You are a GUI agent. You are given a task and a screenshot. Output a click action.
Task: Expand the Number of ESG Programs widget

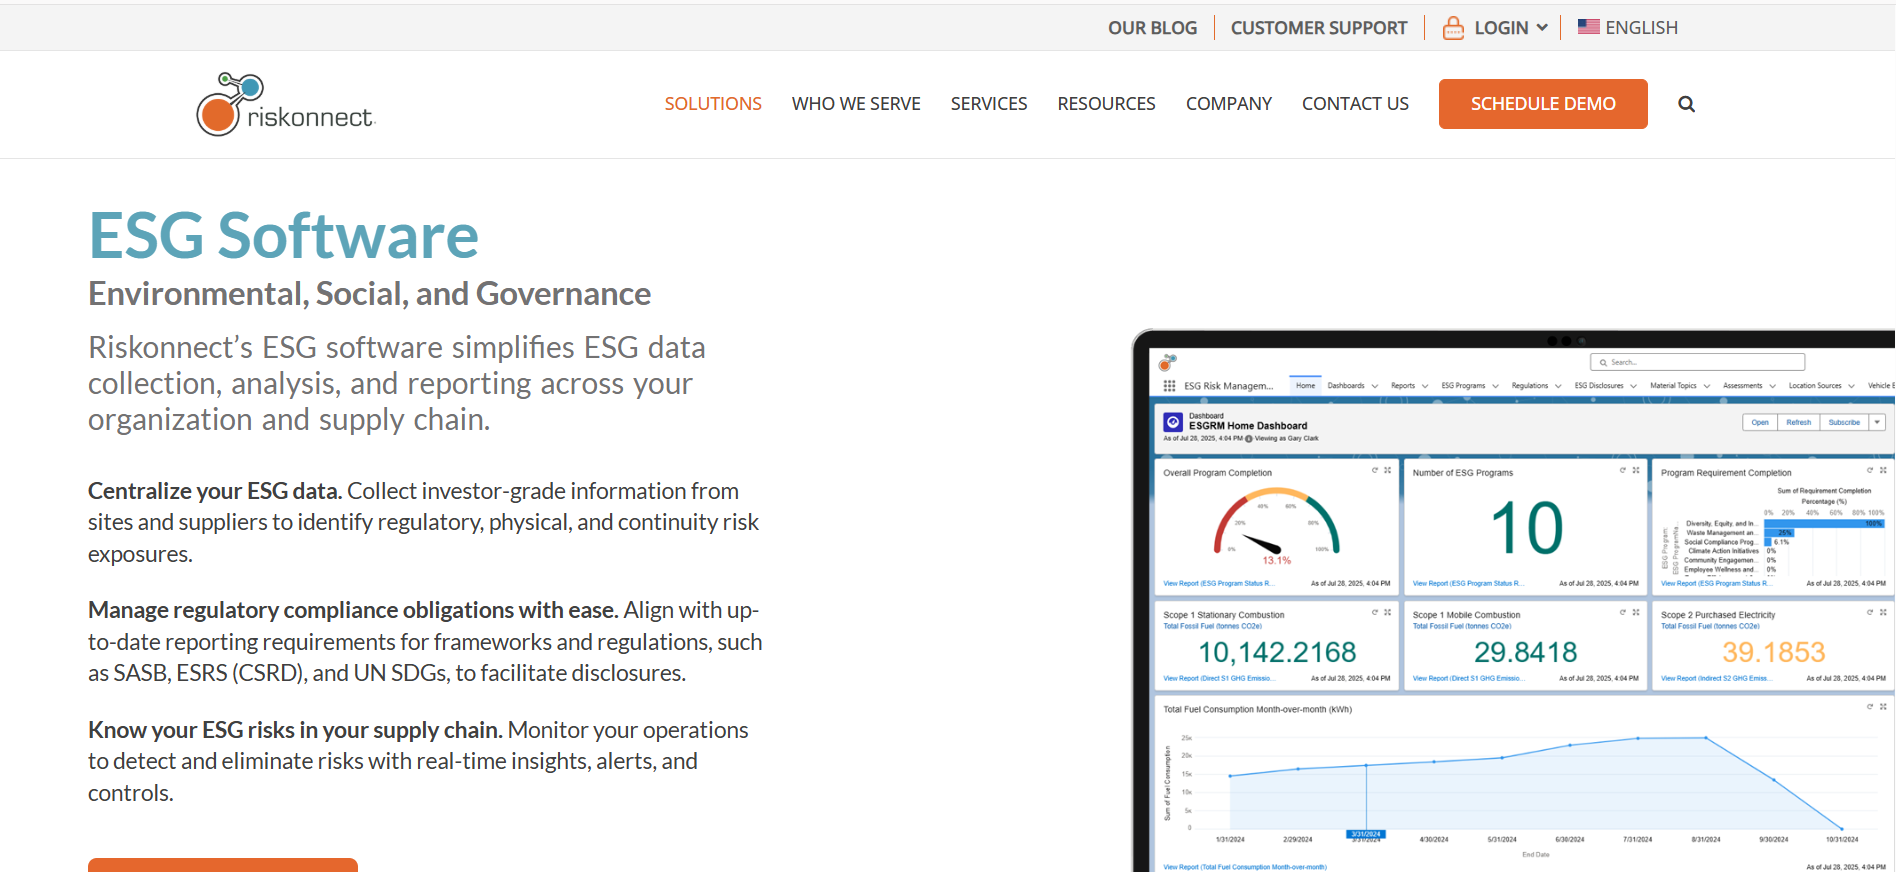pos(1636,470)
